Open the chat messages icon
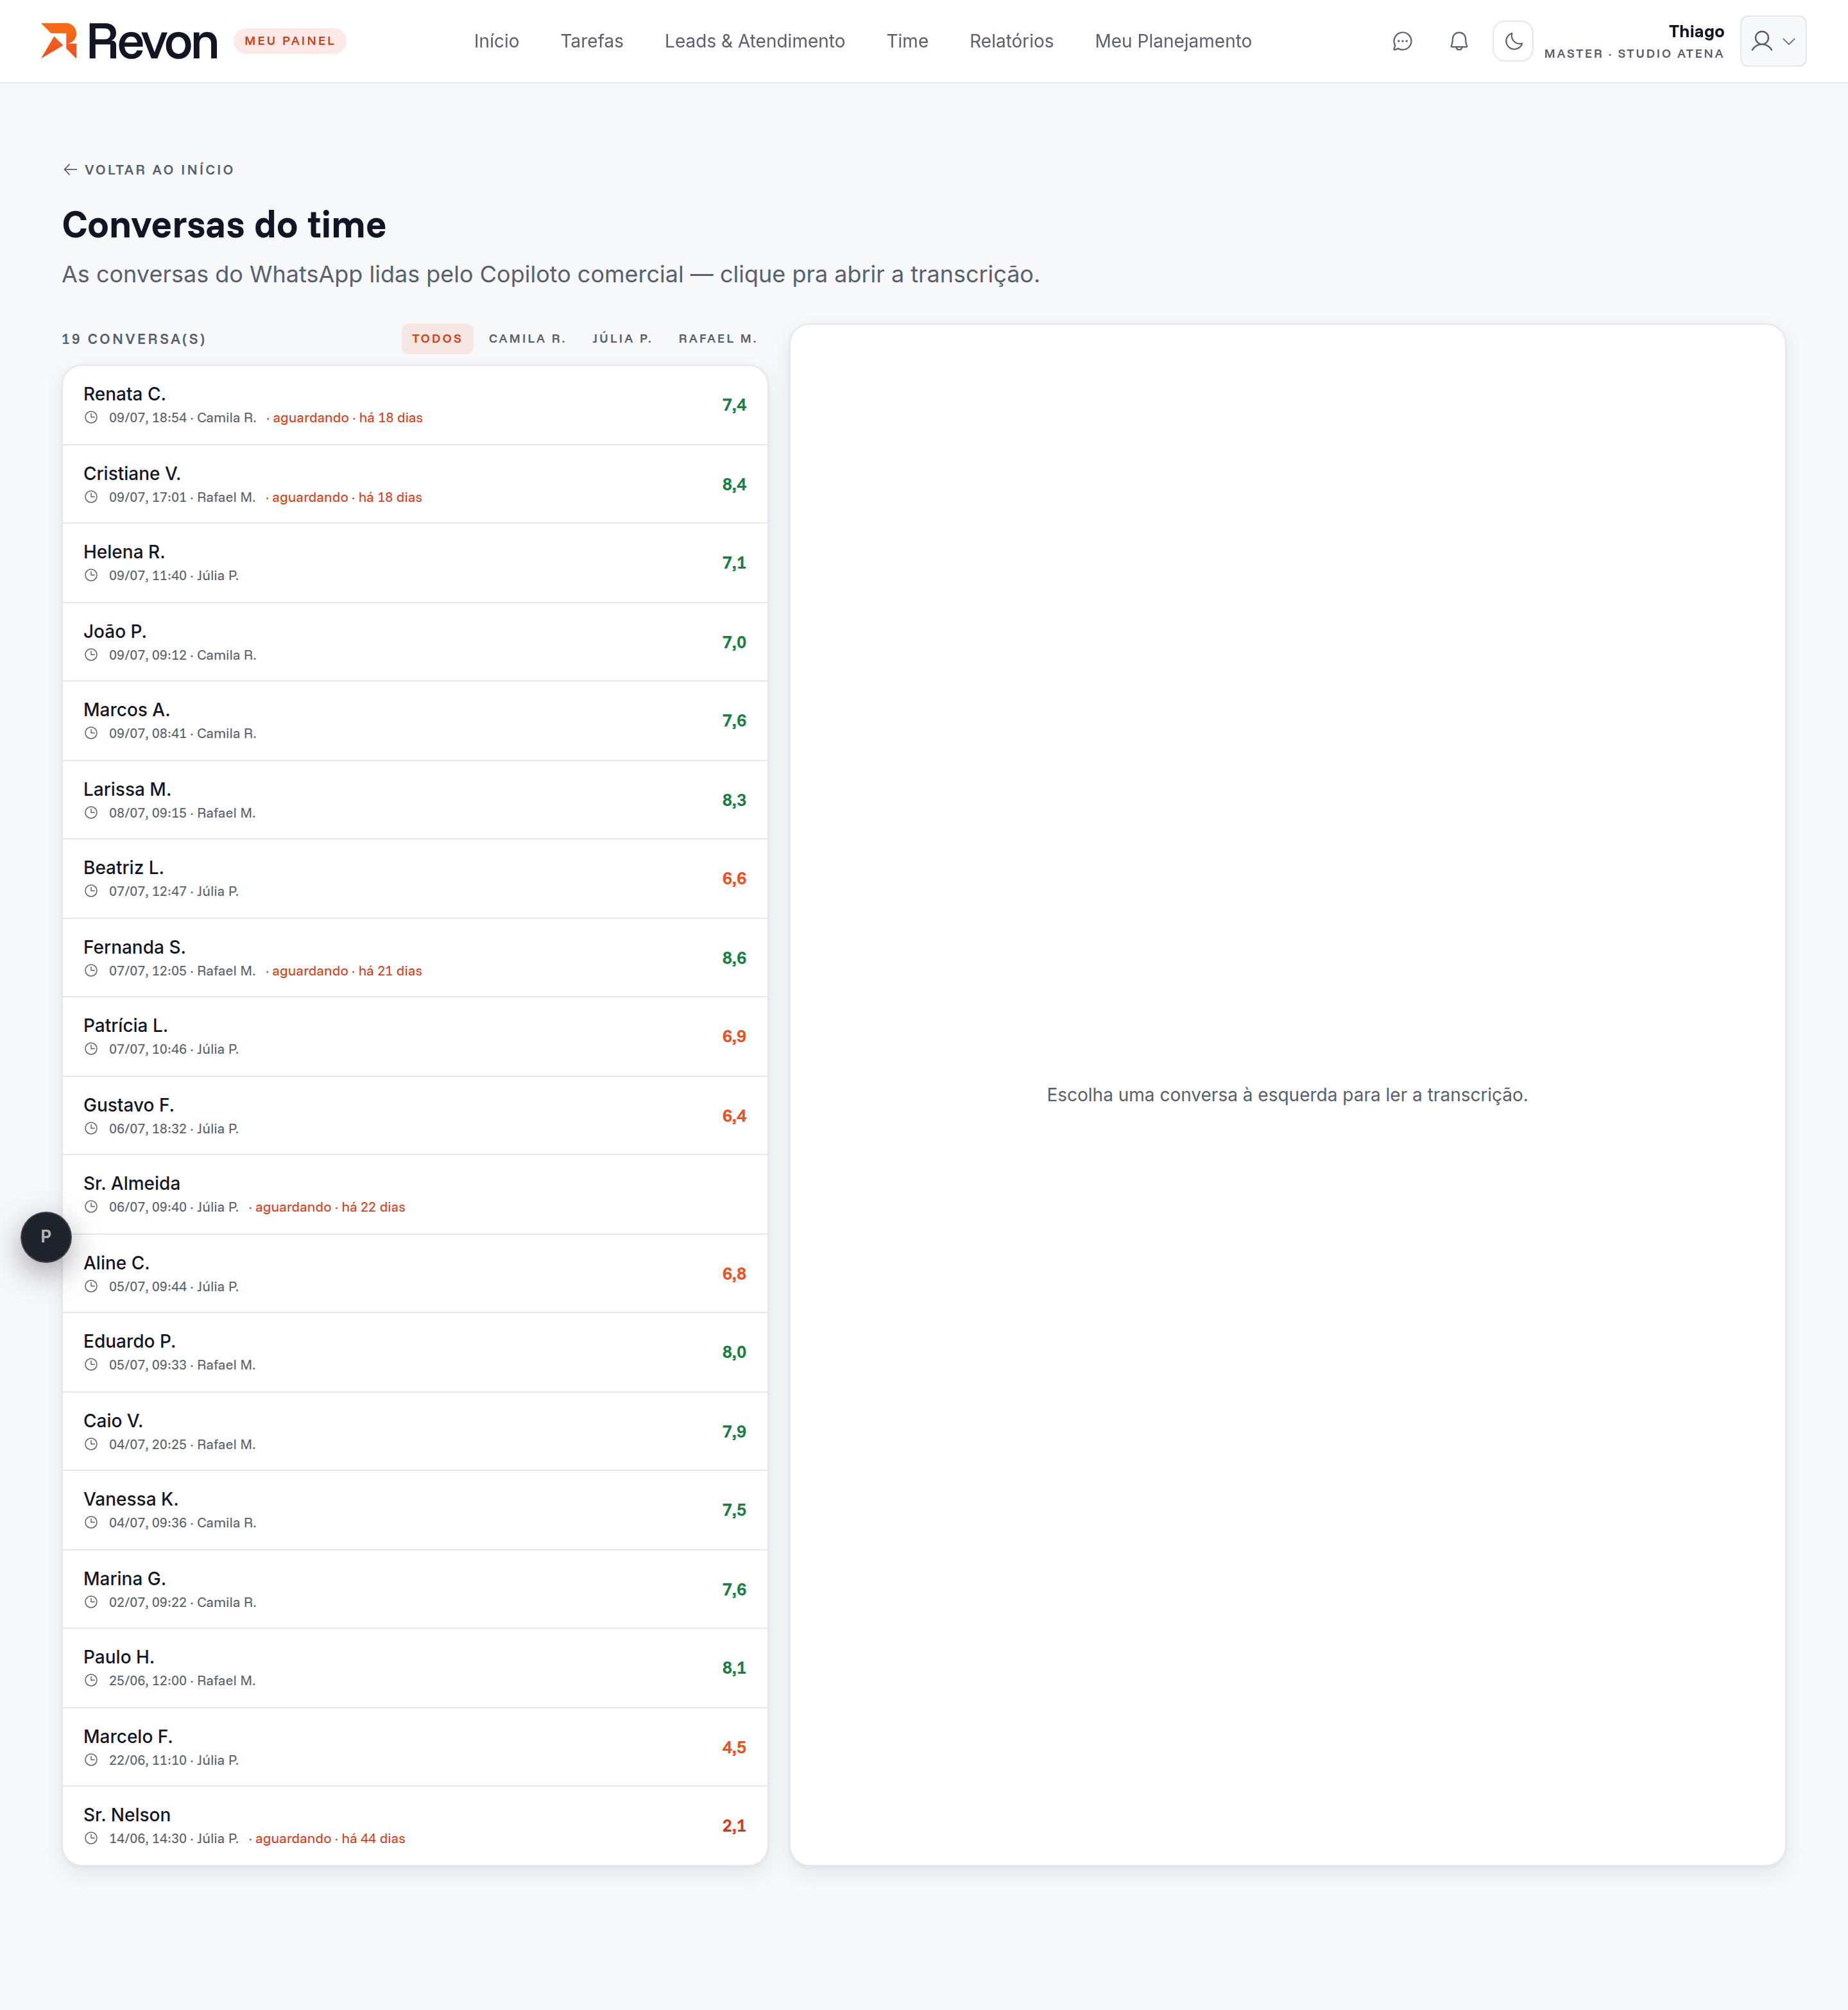The height and width of the screenshot is (2010, 1848). pyautogui.click(x=1402, y=41)
